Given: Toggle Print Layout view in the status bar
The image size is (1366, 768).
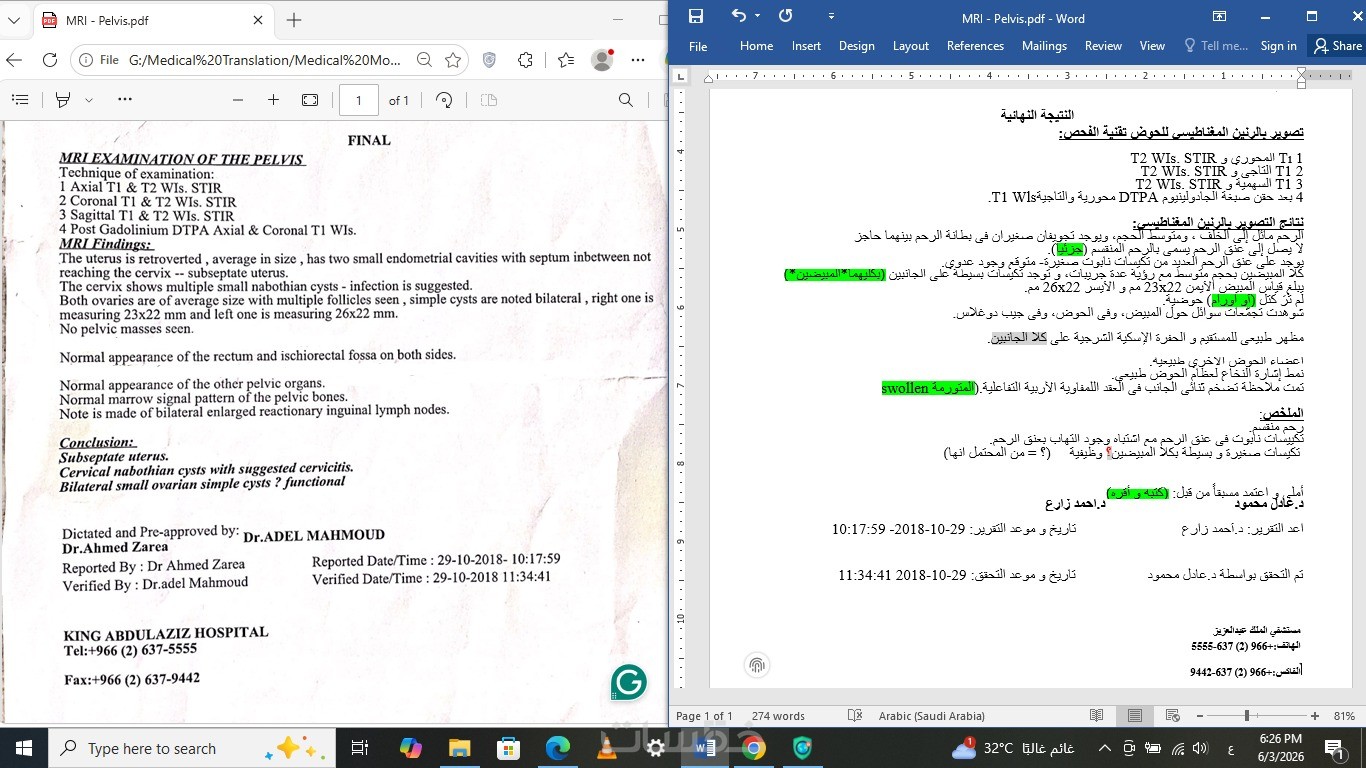Looking at the screenshot, I should click(1134, 716).
